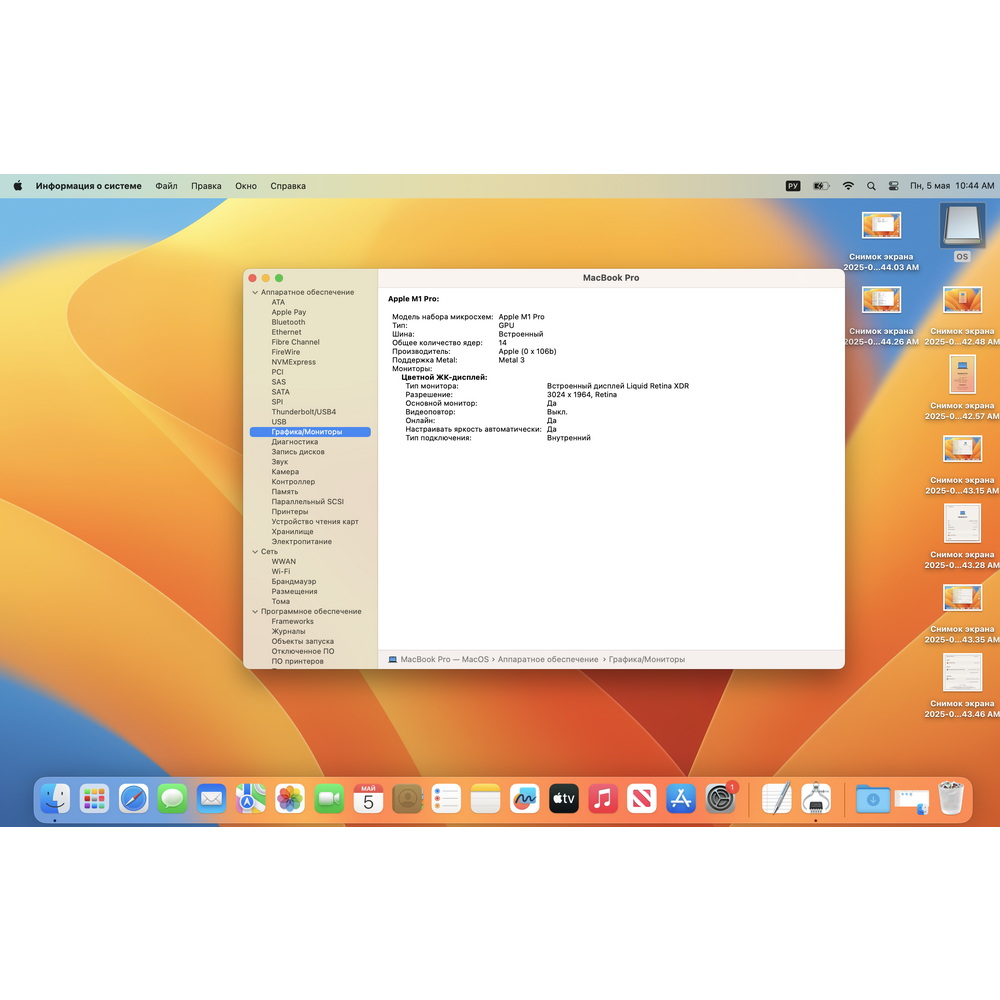Image resolution: width=1000 pixels, height=1000 pixels.
Task: Launch System Settings from the Dock
Action: click(720, 798)
